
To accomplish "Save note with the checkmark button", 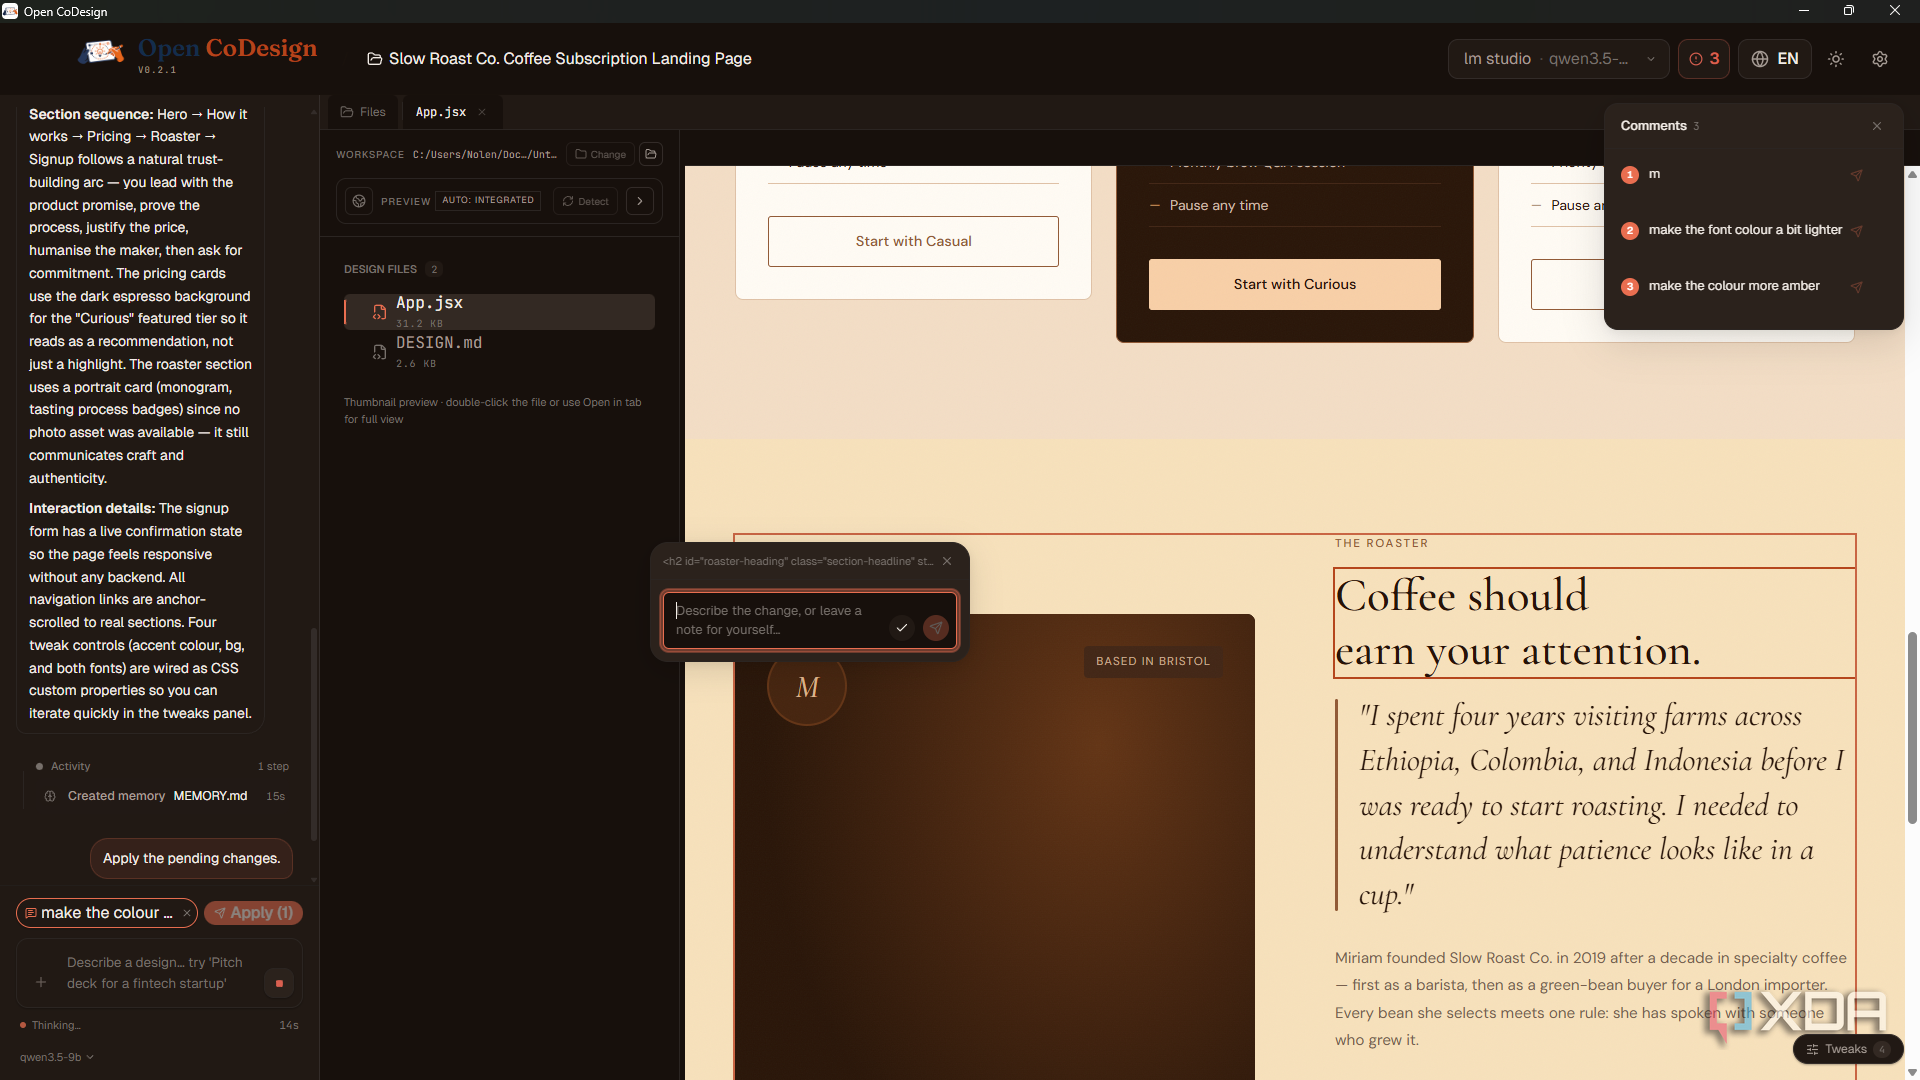I will click(x=902, y=628).
